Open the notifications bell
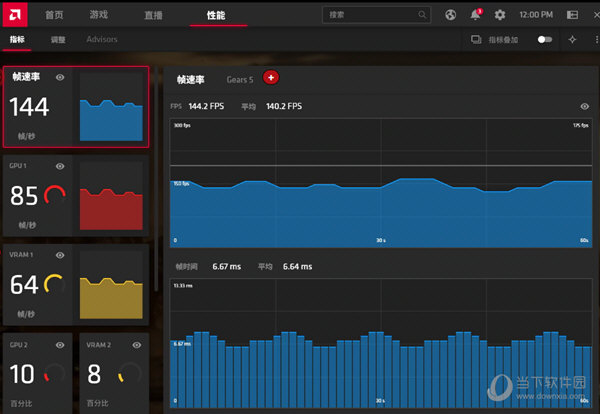The width and height of the screenshot is (600, 414). [x=475, y=15]
